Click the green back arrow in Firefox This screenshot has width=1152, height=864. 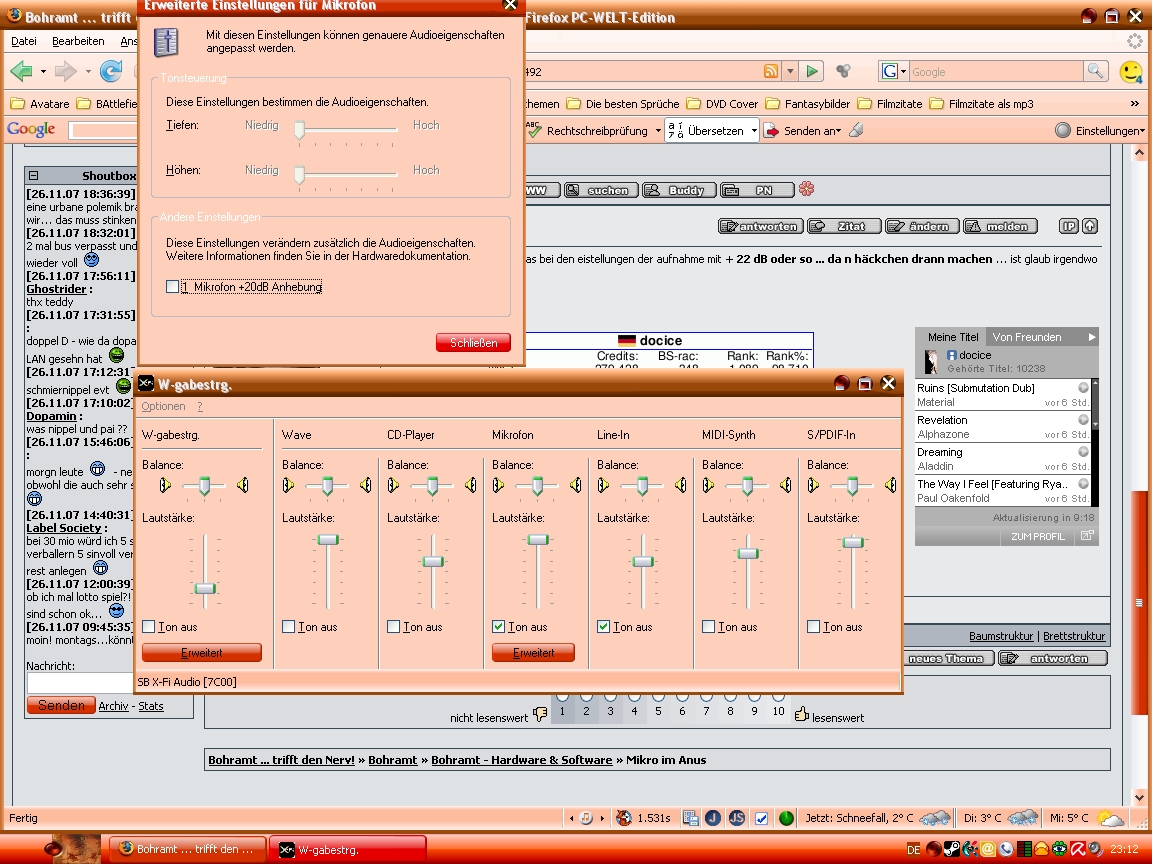click(22, 71)
